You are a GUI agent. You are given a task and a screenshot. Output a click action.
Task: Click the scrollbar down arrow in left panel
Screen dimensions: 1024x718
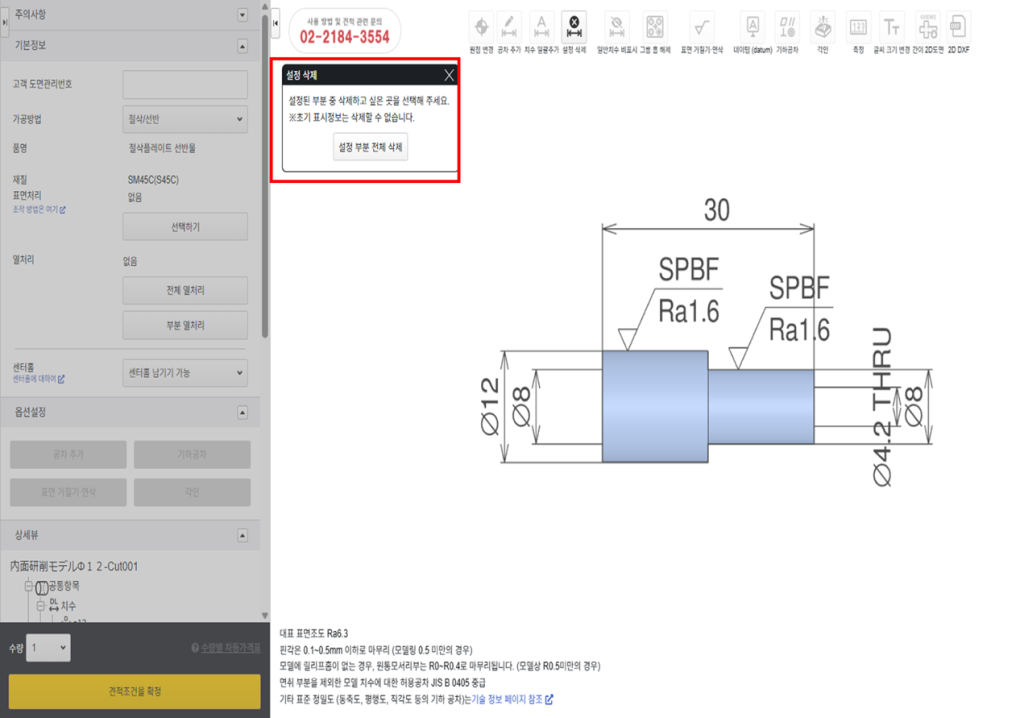264,615
